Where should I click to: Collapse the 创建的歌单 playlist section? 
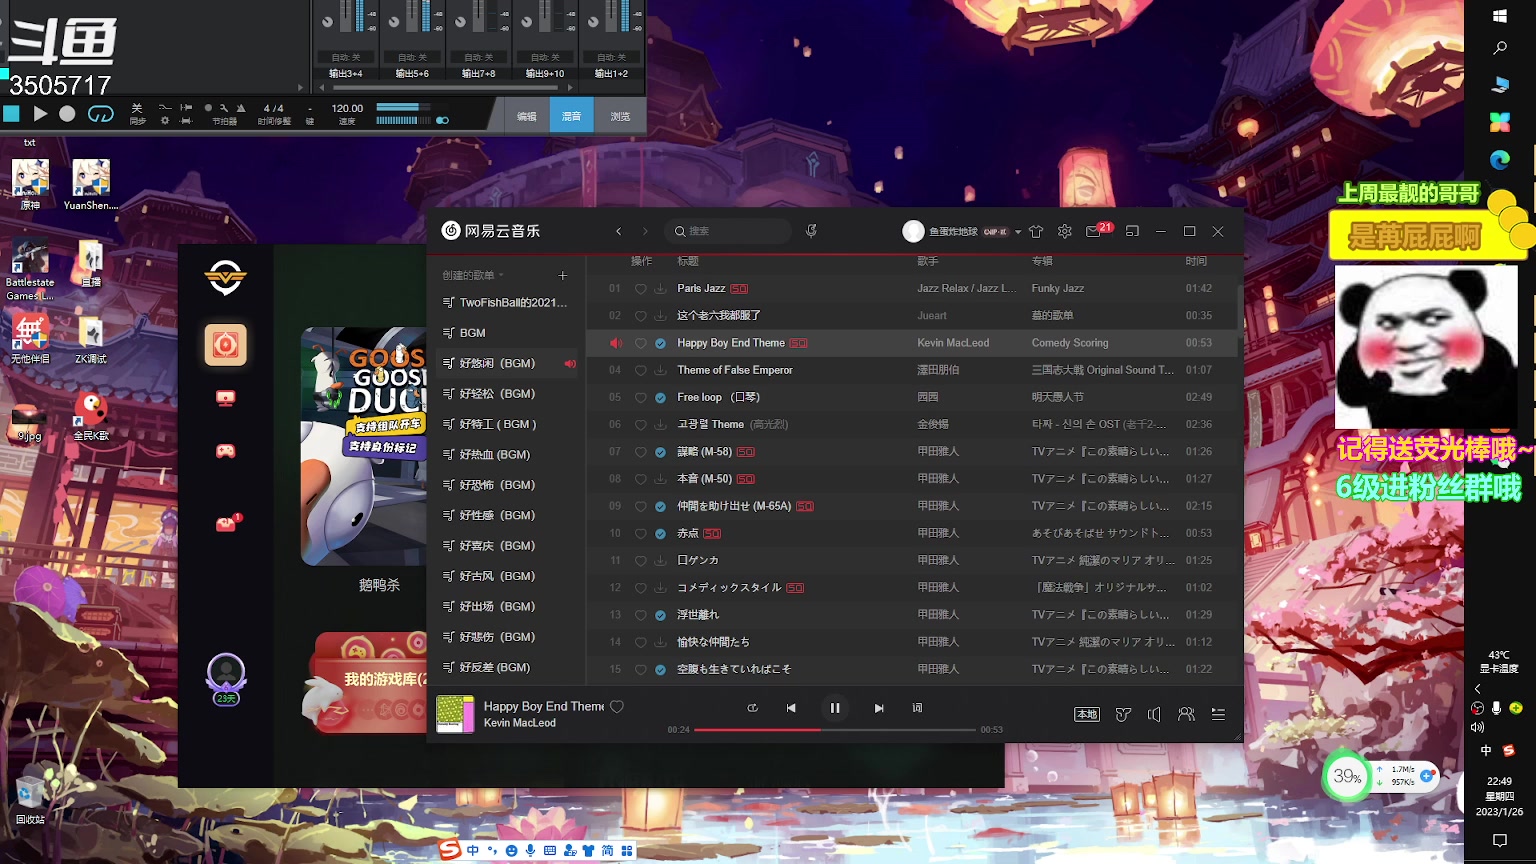click(473, 275)
